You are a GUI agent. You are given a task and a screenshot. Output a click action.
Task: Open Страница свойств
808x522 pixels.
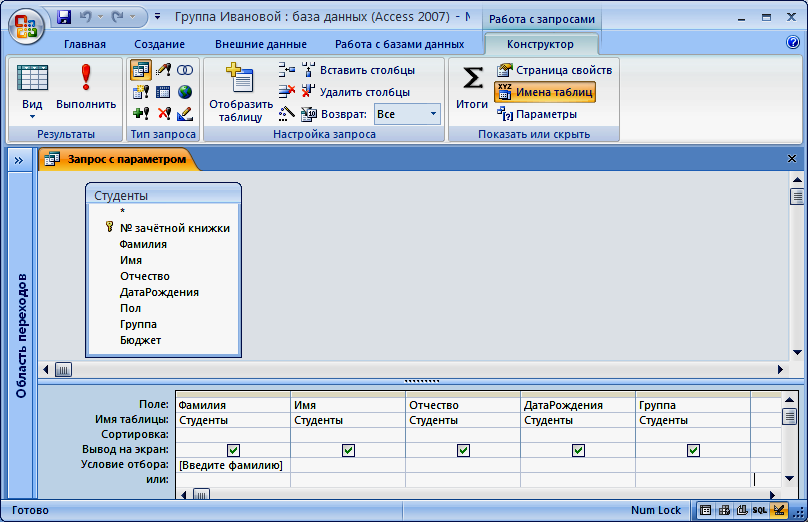coord(554,70)
